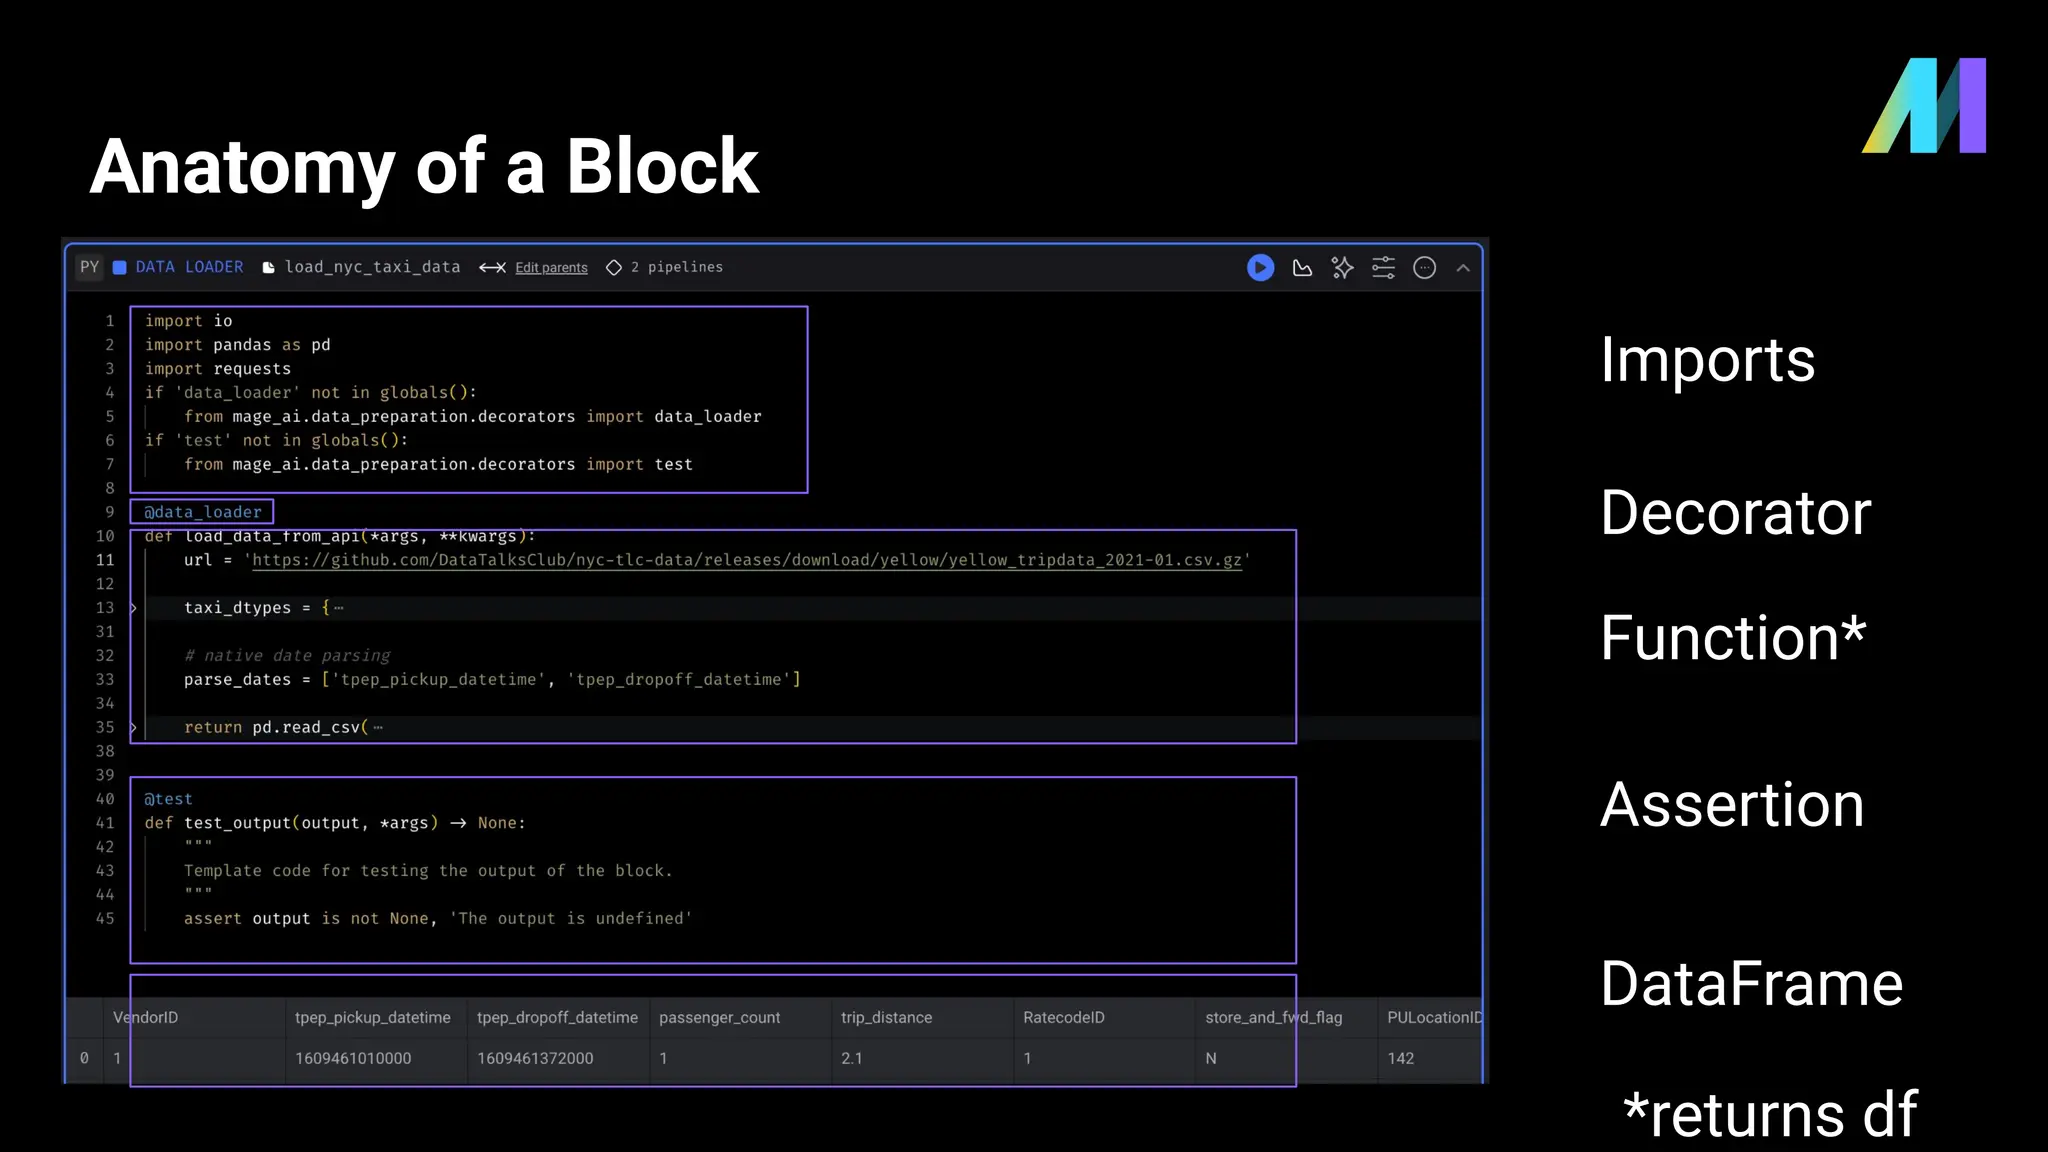2048x1152 pixels.
Task: Click the Mage logo on the slide
Action: coord(1924,105)
